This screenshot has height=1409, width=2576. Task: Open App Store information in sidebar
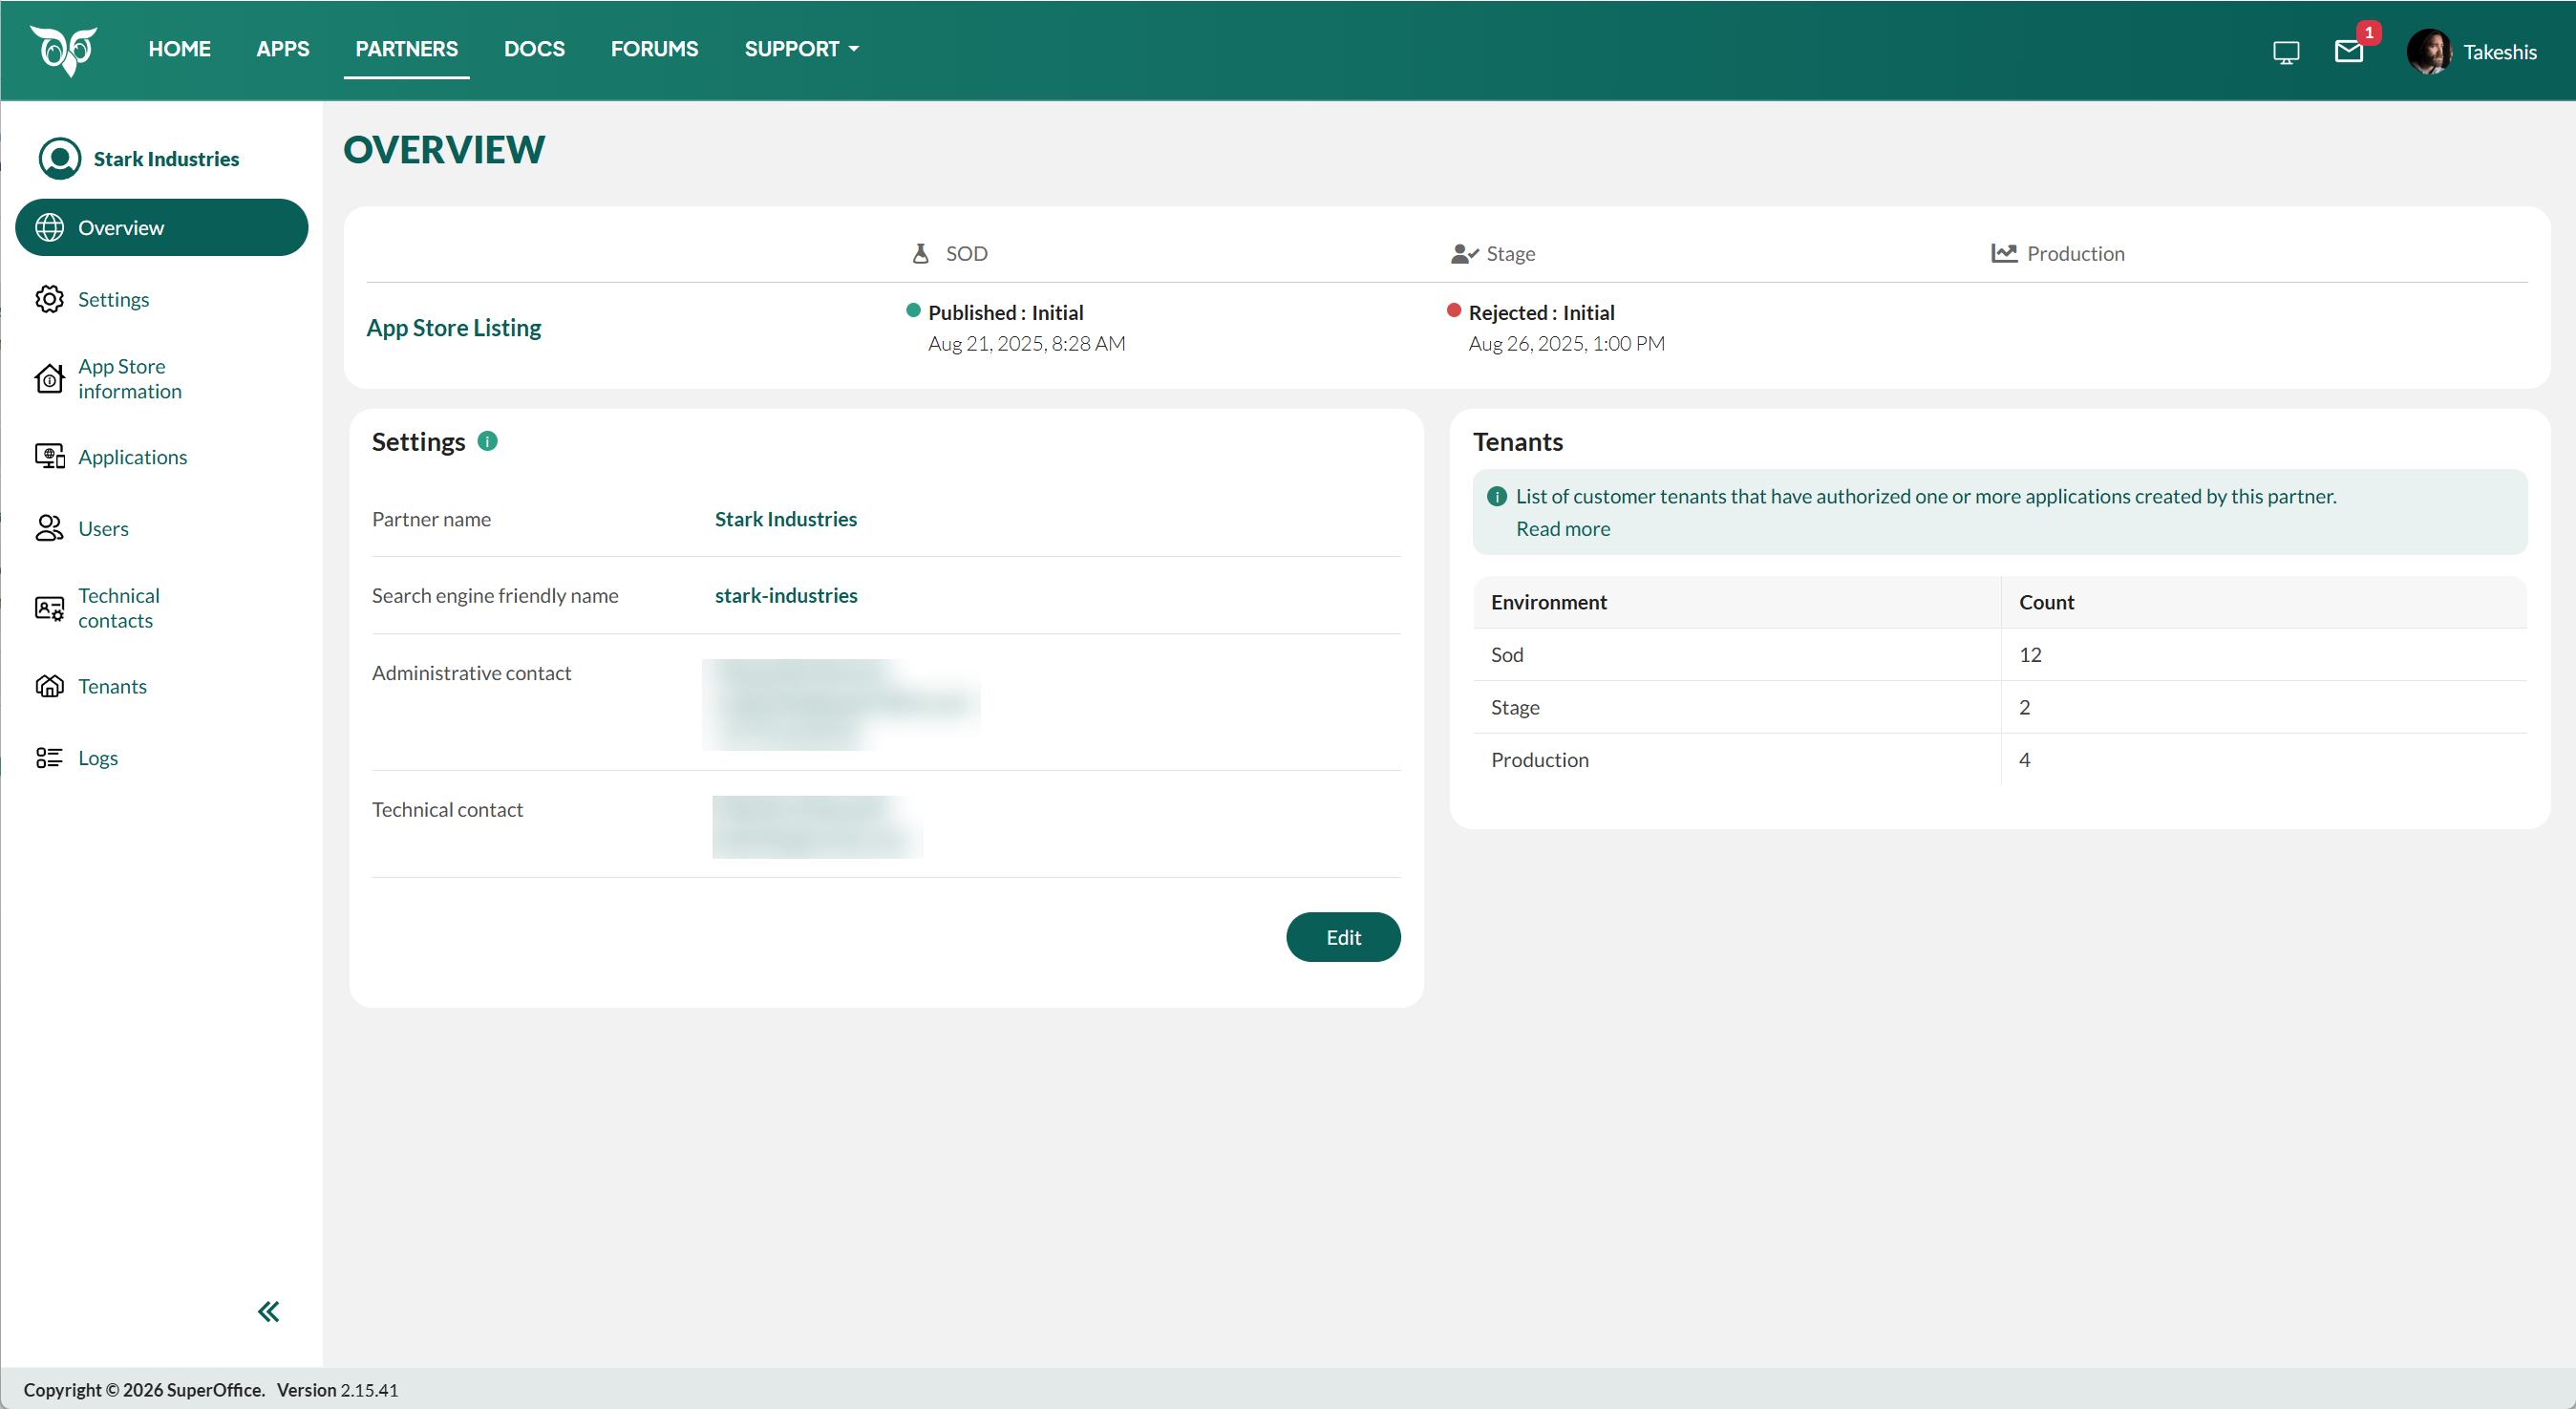coord(162,379)
